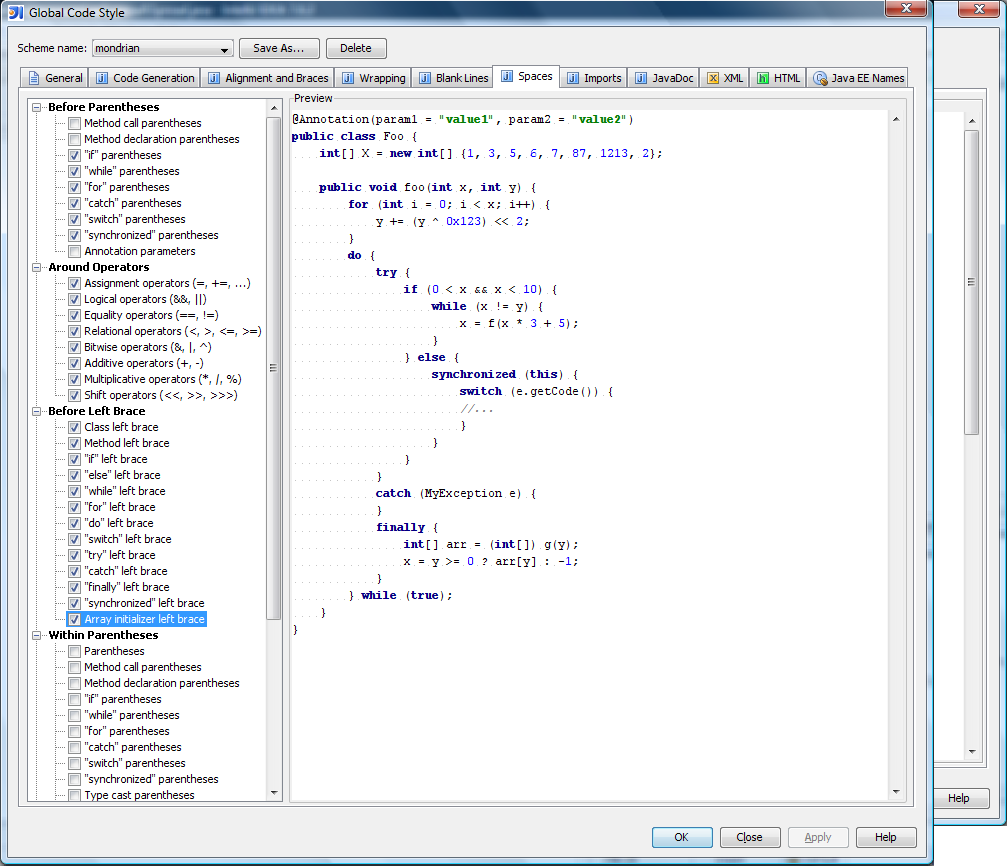This screenshot has height=866, width=1007.
Task: Click the Alignment and Braces tab icon
Action: click(x=214, y=78)
